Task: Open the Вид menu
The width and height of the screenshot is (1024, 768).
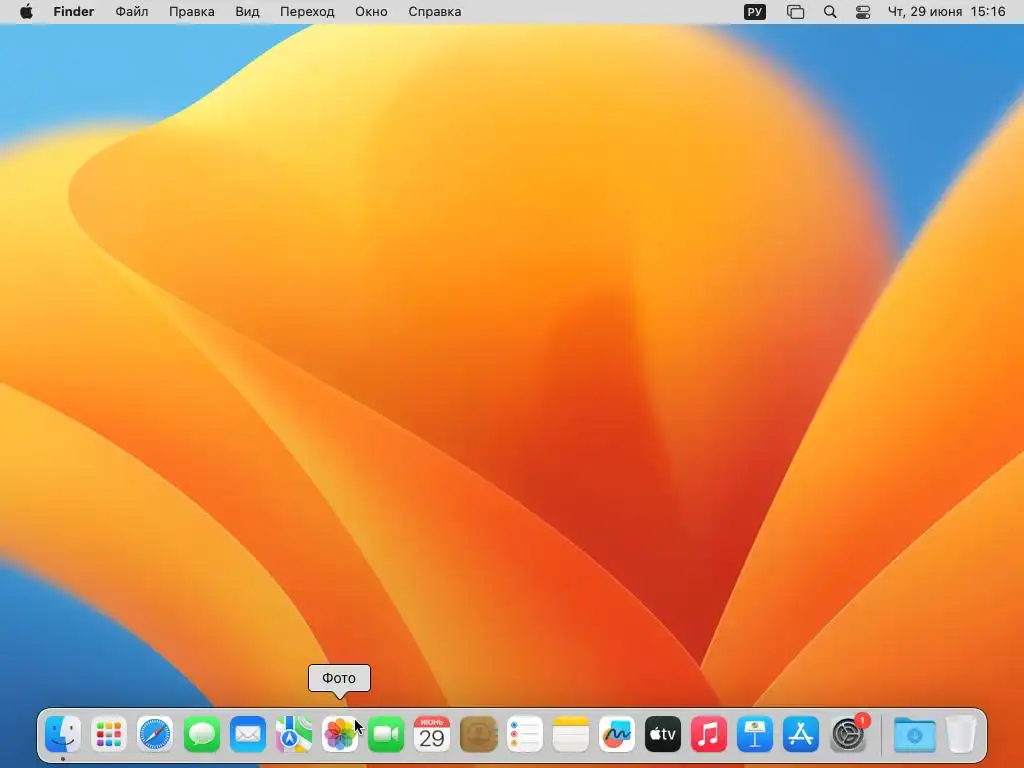Action: click(x=248, y=12)
